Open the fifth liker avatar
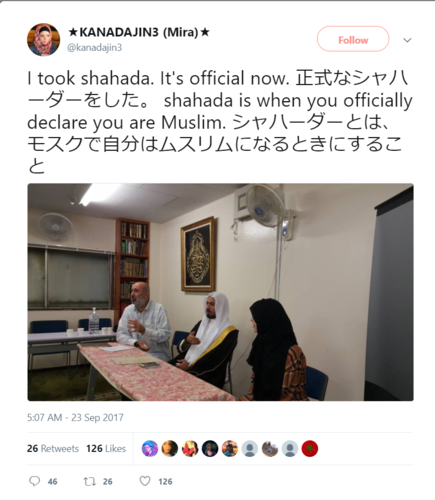435x500 pixels. 230,448
